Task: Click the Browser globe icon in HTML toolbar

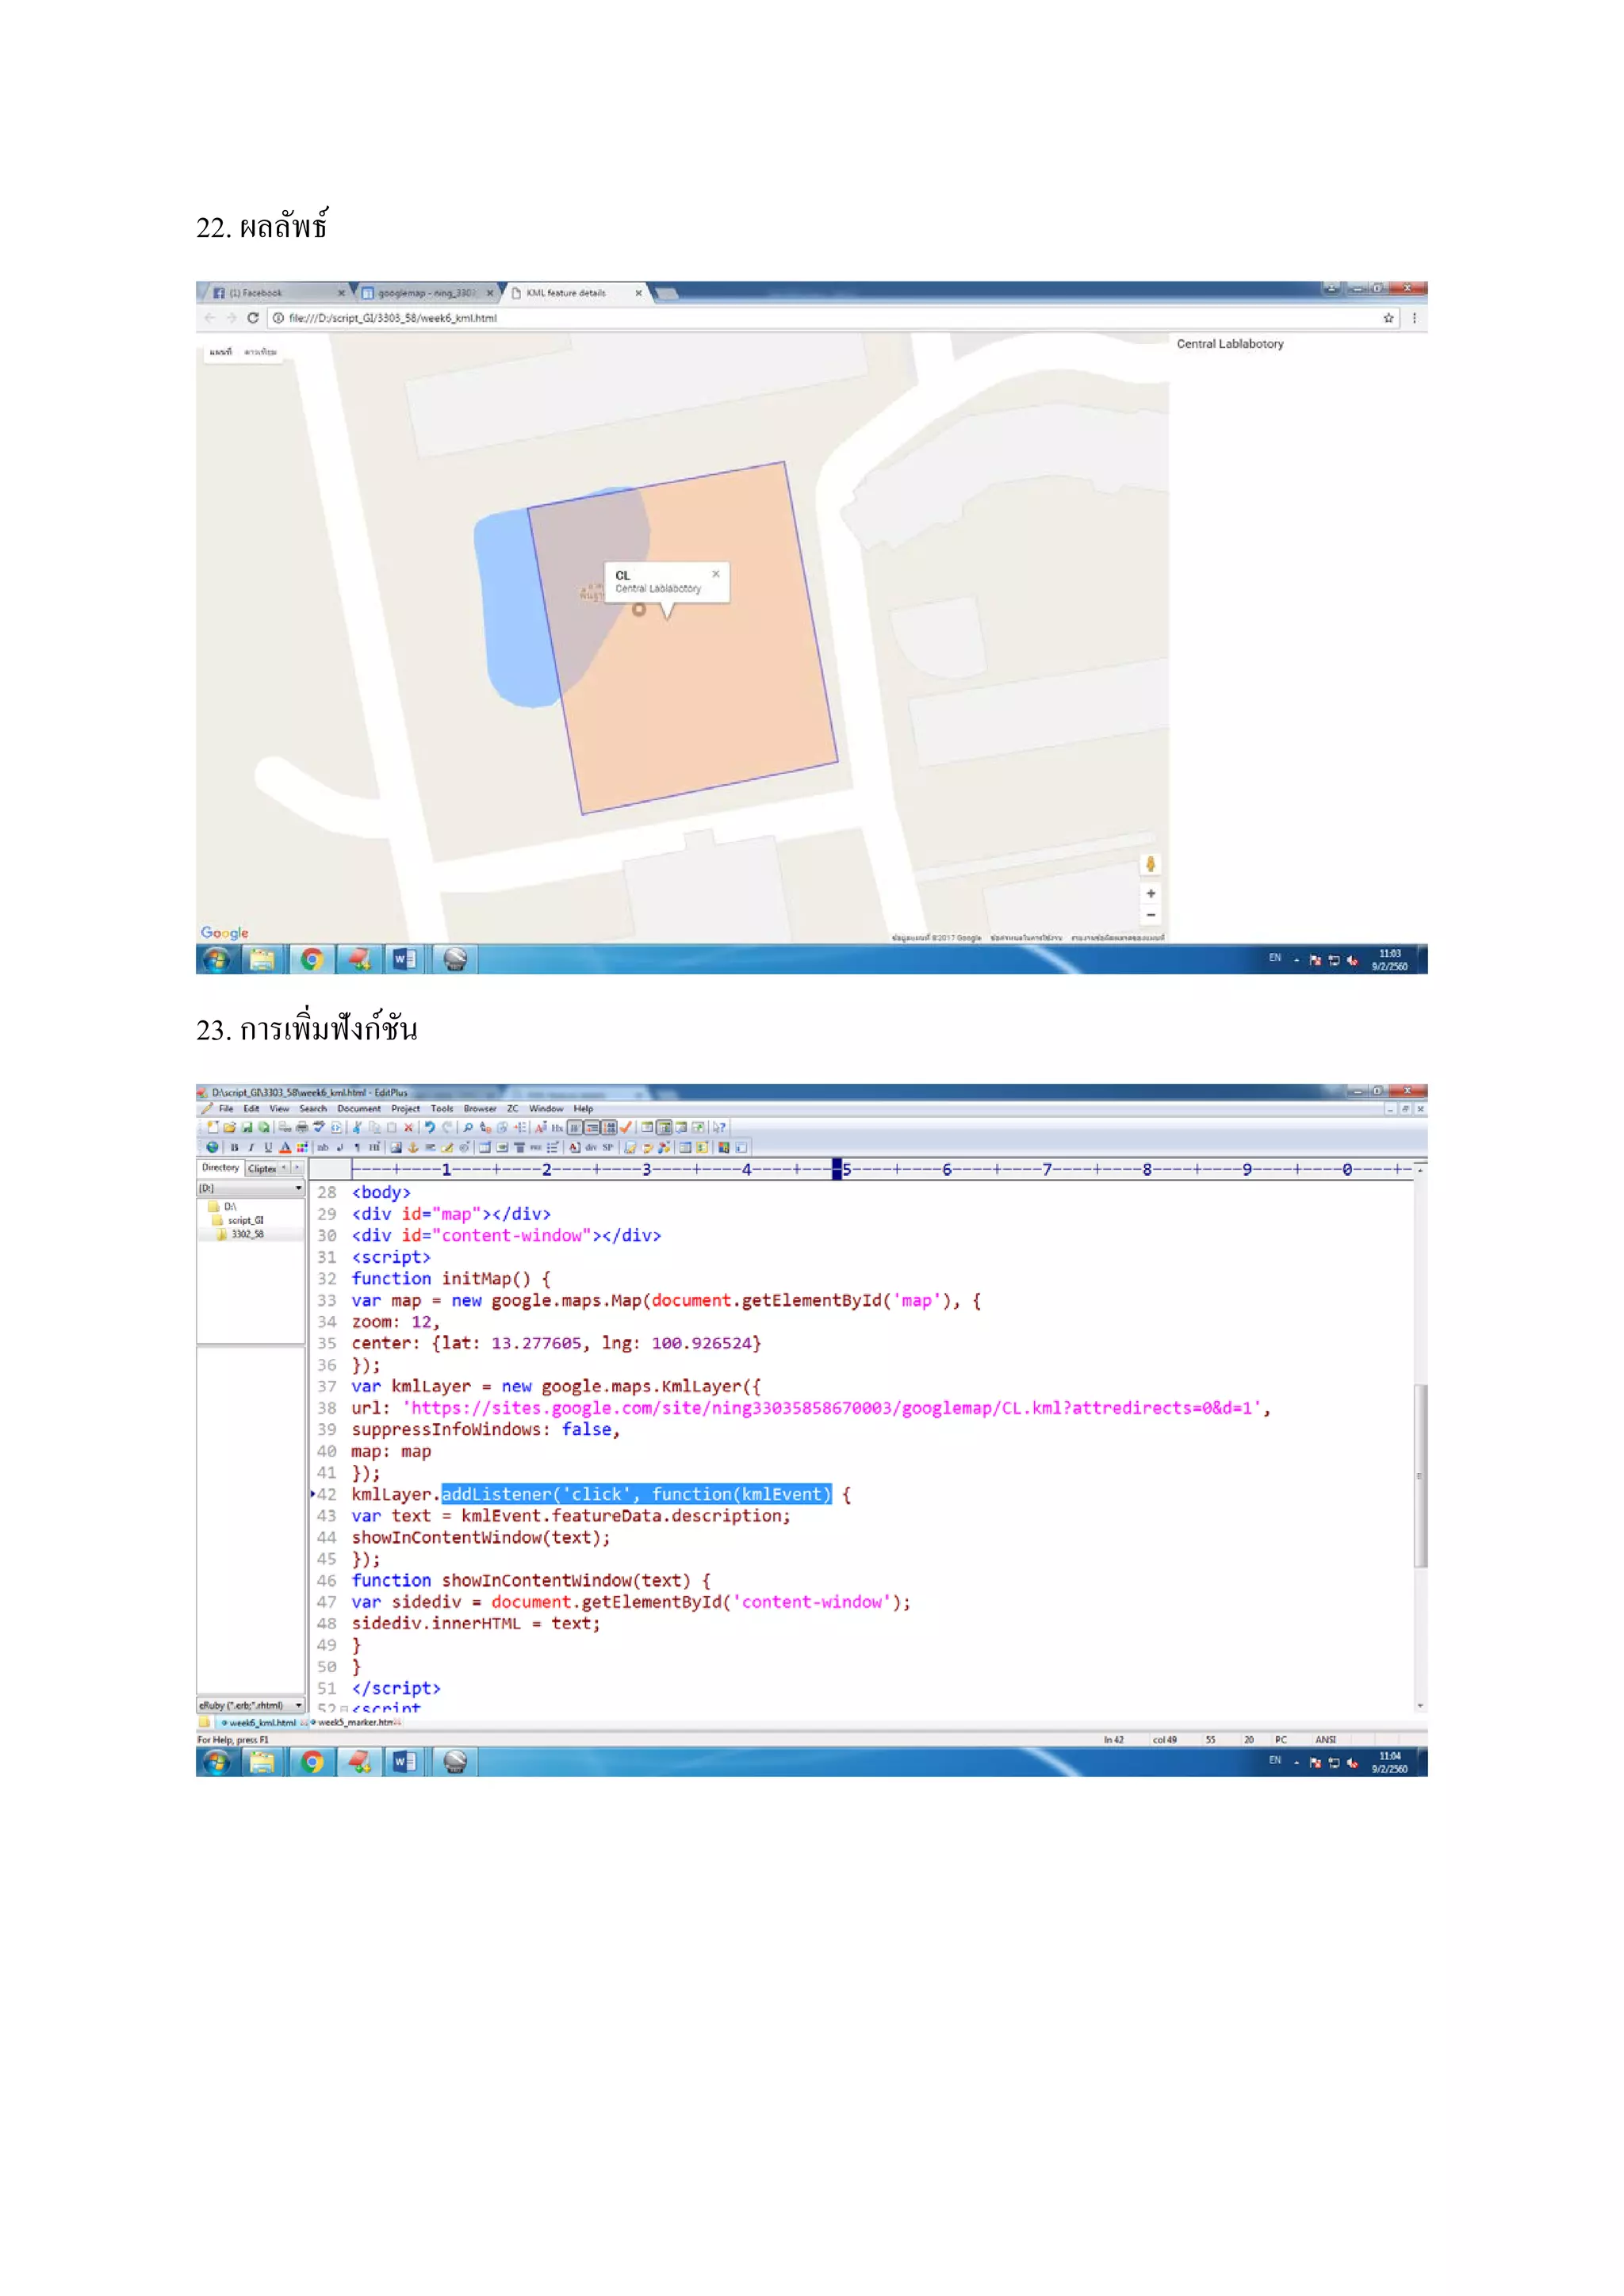Action: click(x=213, y=1148)
